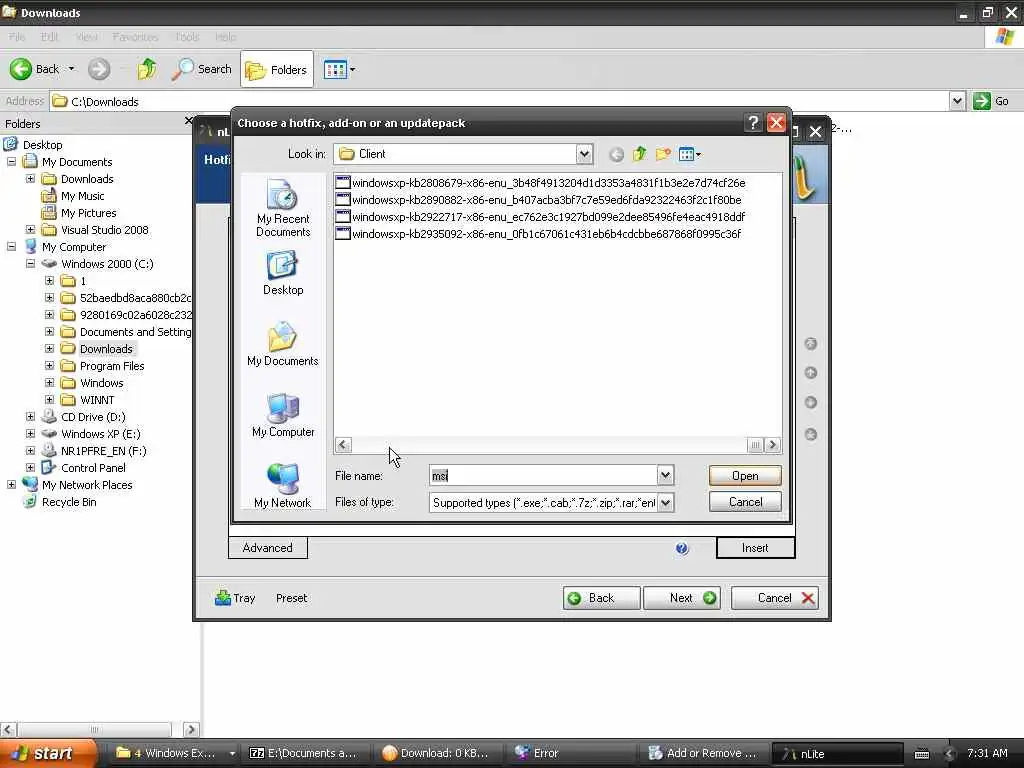Screen dimensions: 1024x768
Task: Switch to Add or Remove taskbar item
Action: tap(703, 753)
